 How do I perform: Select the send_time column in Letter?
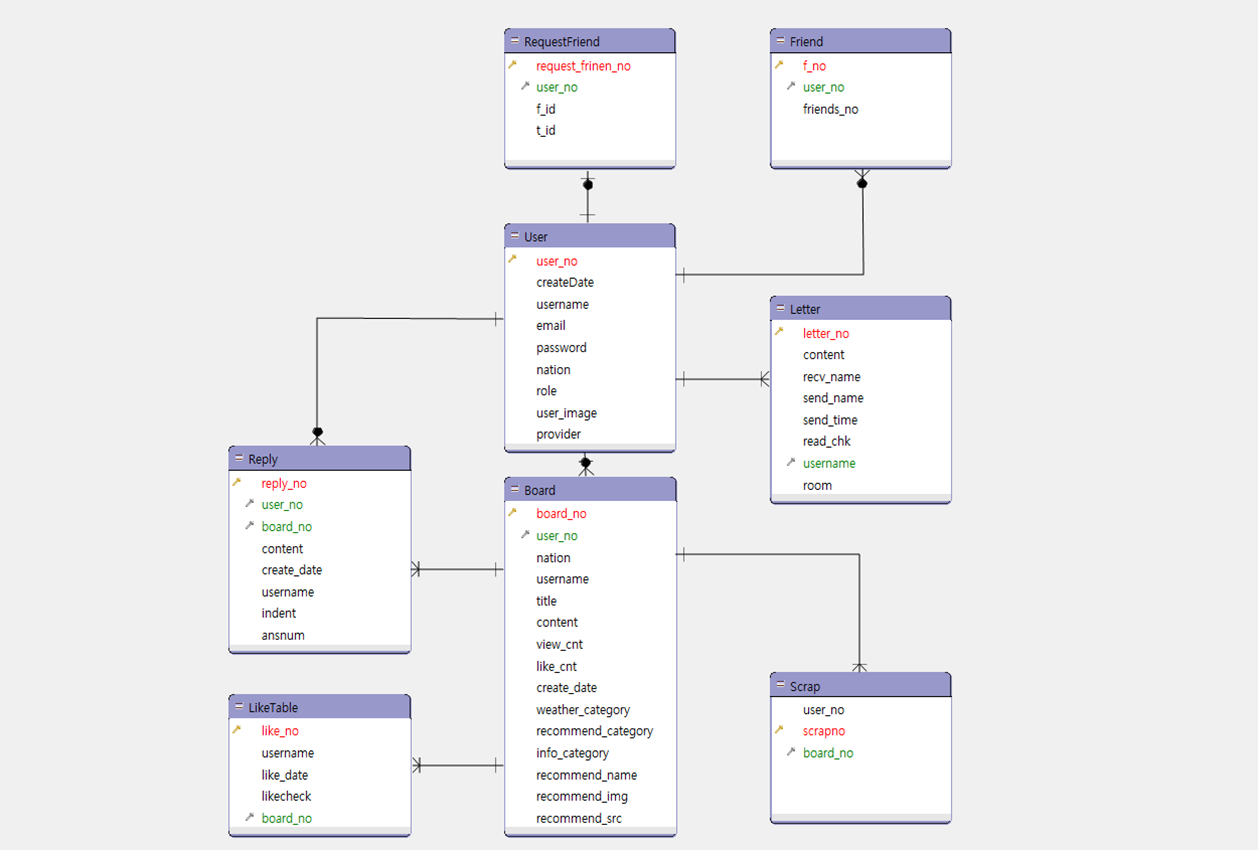click(830, 420)
